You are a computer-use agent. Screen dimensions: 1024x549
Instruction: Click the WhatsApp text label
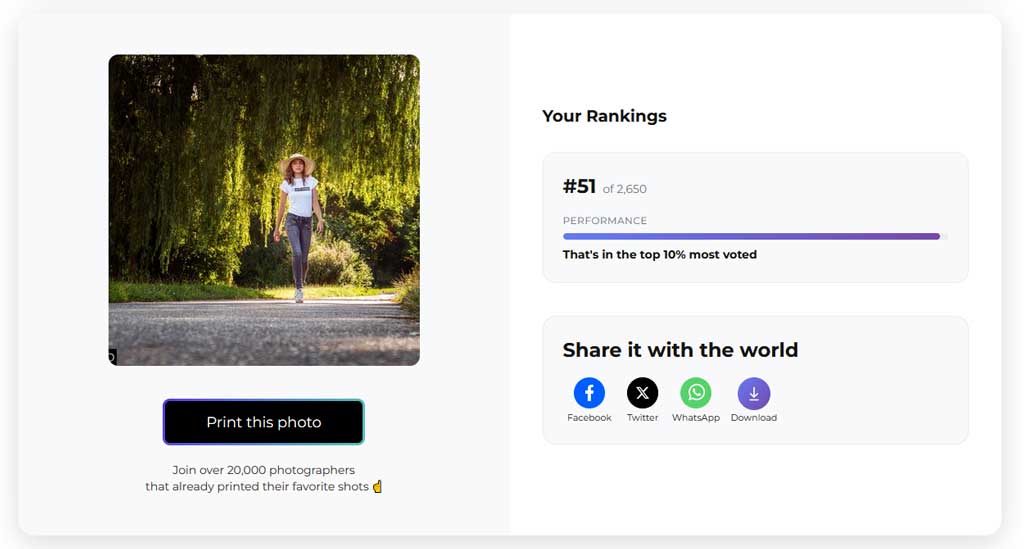click(x=695, y=418)
